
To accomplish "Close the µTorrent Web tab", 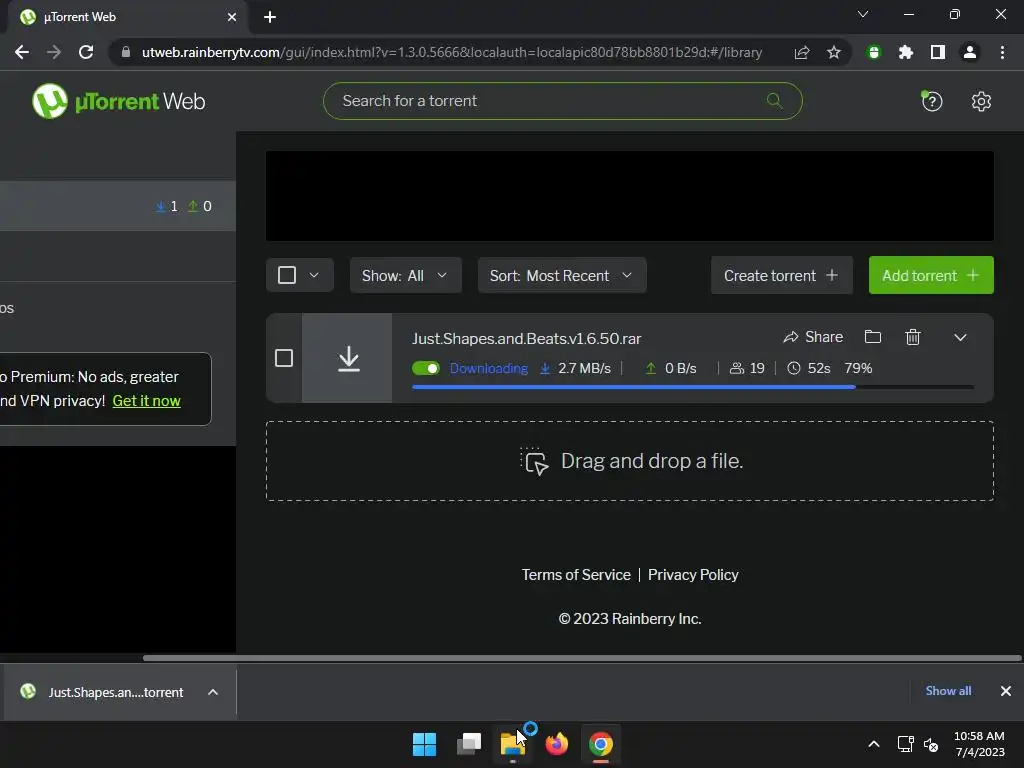I will pyautogui.click(x=232, y=17).
